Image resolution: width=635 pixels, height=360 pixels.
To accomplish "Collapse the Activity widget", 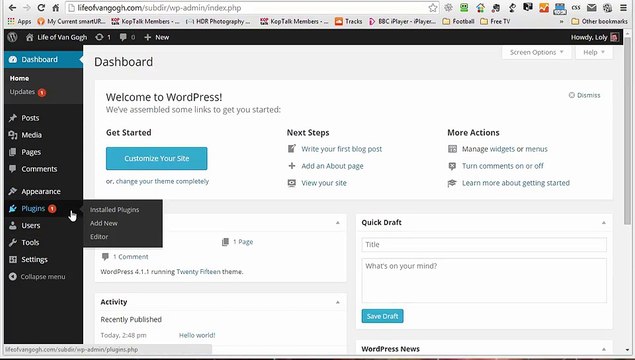I will click(338, 302).
